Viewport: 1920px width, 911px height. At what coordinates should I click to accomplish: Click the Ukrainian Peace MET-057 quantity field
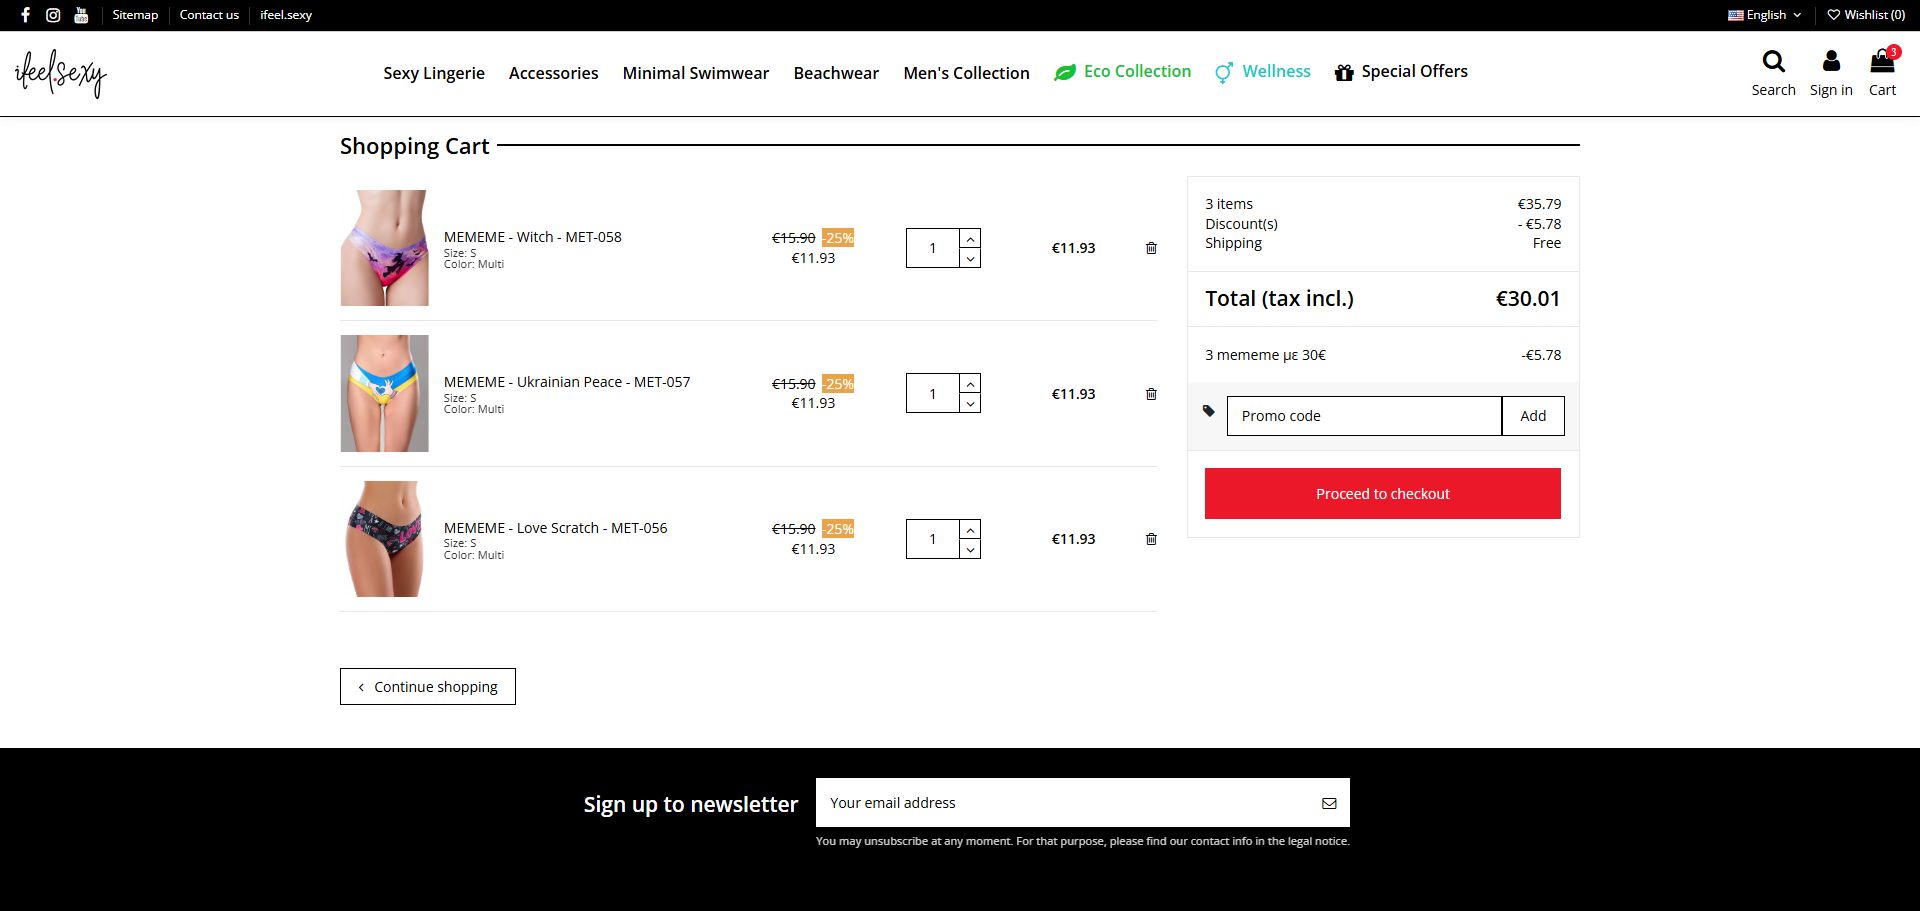click(933, 394)
